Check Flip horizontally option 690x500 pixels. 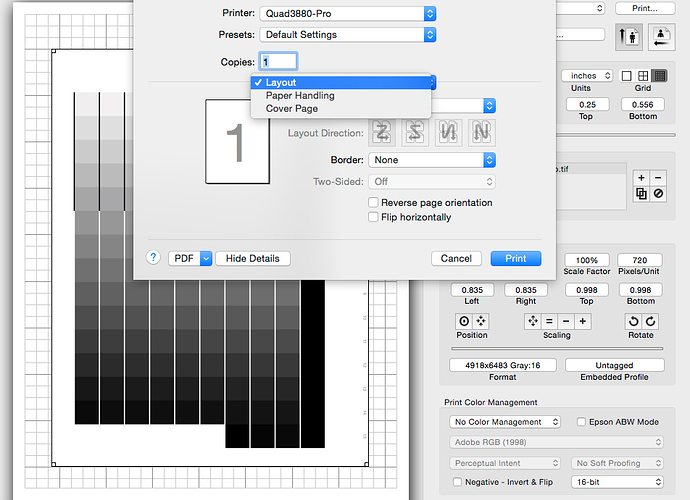pos(373,217)
